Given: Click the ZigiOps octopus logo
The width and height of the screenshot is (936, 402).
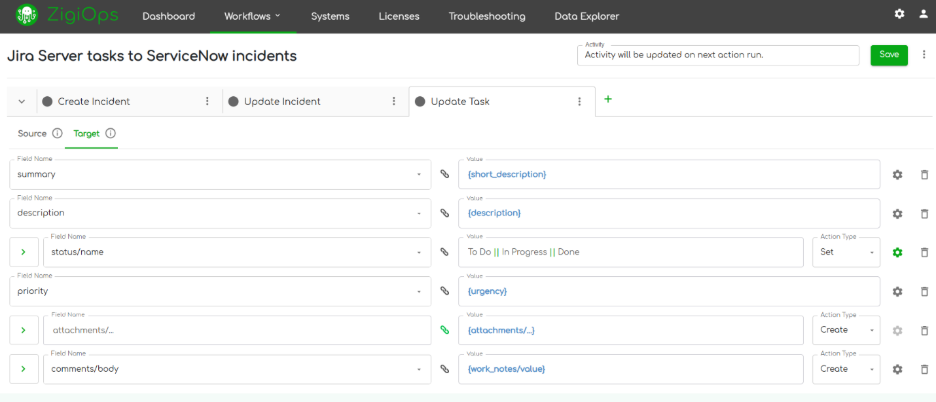Looking at the screenshot, I should 26,15.
